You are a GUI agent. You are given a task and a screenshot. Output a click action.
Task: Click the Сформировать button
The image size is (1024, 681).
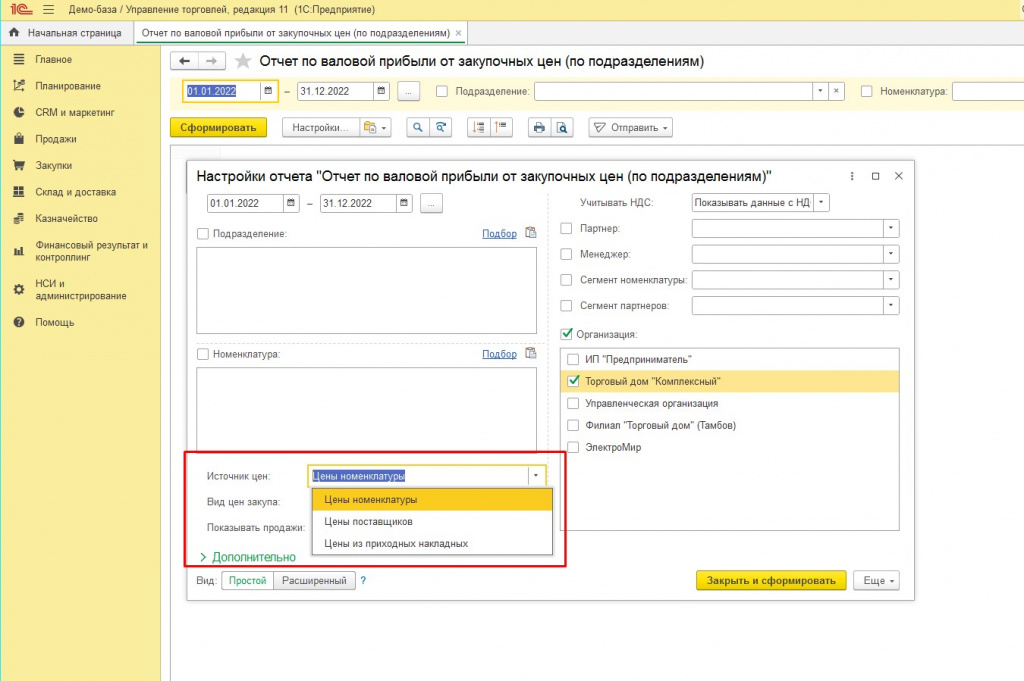218,127
